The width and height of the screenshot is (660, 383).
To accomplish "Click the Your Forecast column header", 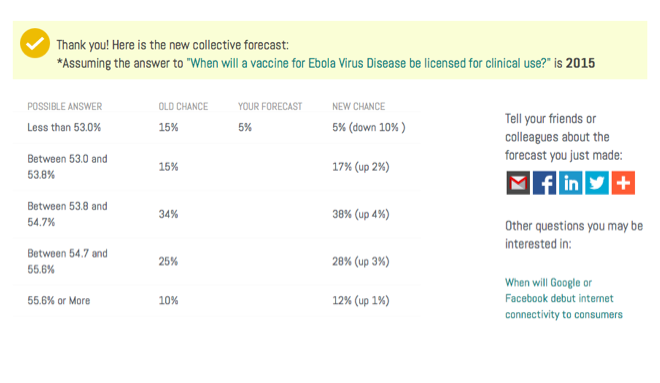I will 270,106.
